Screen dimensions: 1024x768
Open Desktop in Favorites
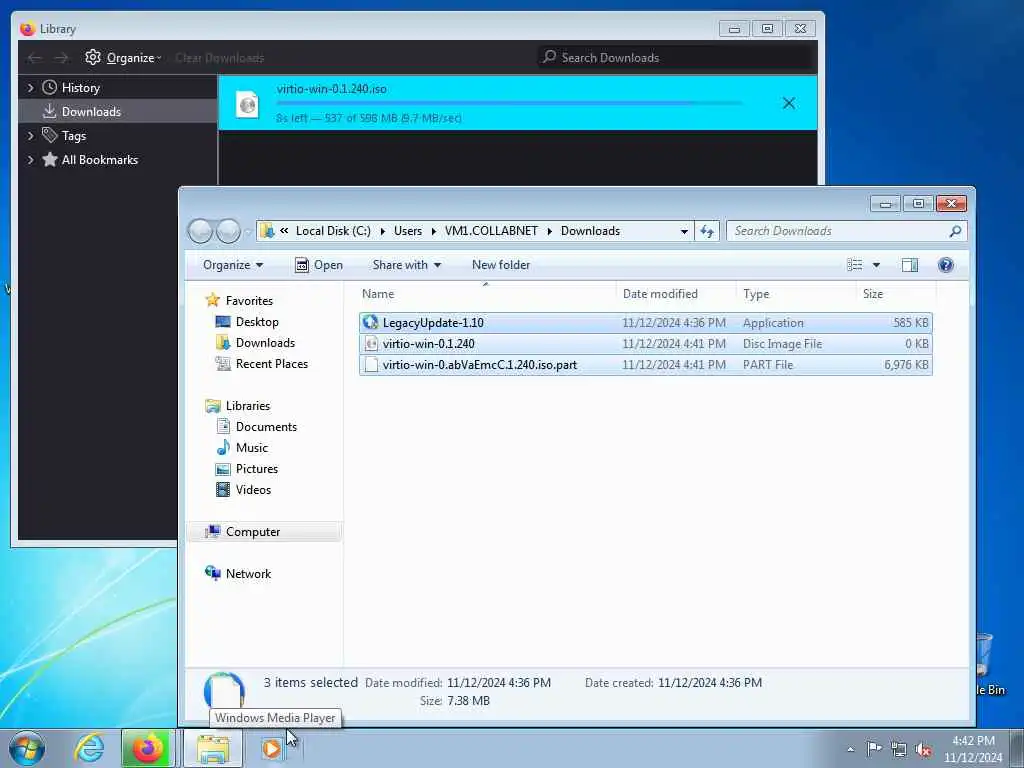tap(257, 322)
